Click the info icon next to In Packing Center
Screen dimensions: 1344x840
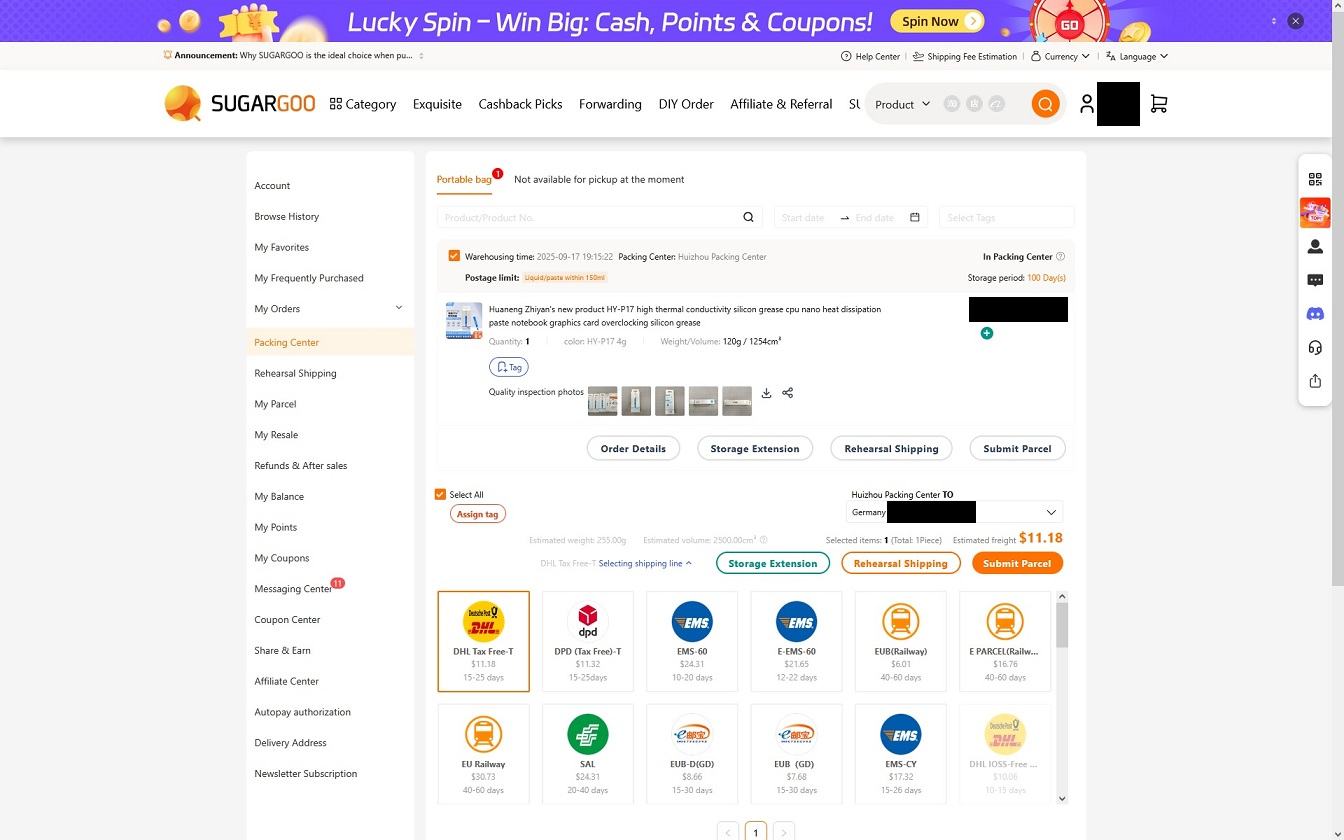pos(1061,256)
